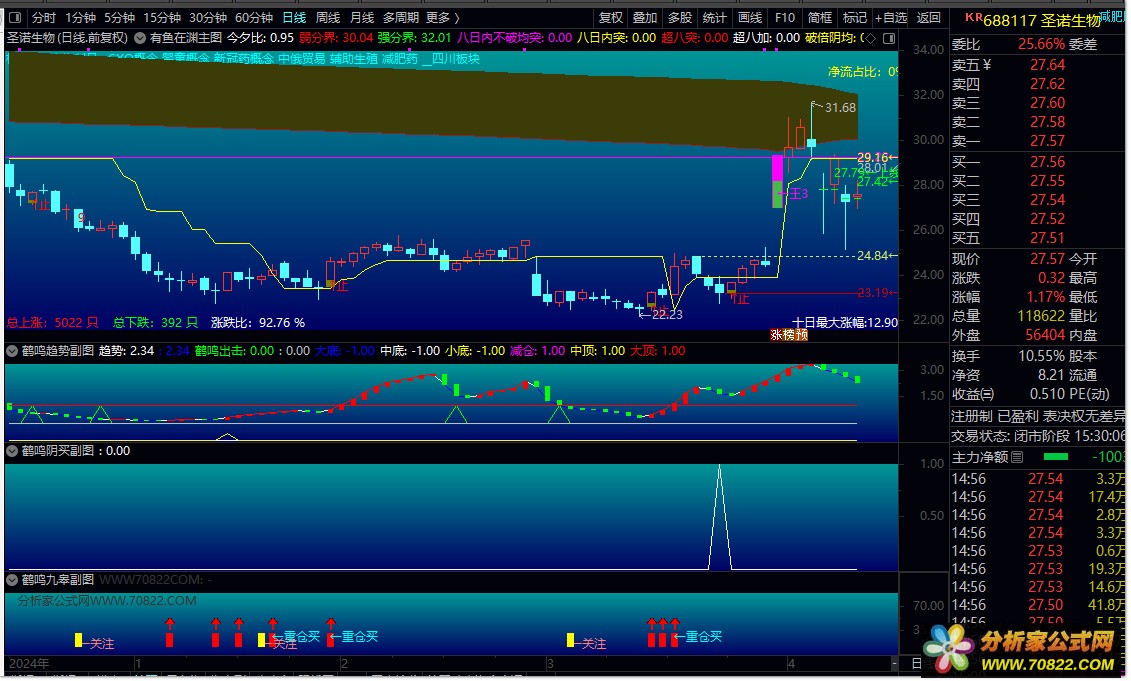Switch to 周线 weekly chart
The height and width of the screenshot is (681, 1131).
327,17
